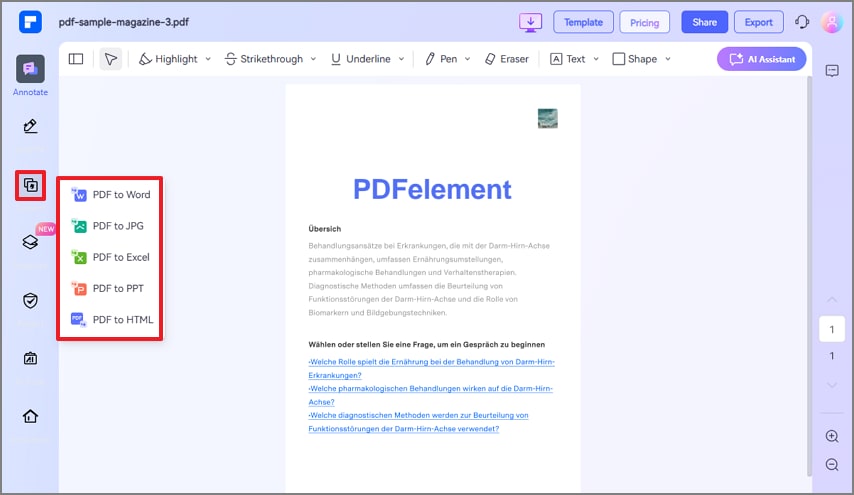Select the Shape tool
Screen dimensions: 854x495
pyautogui.click(x=635, y=59)
